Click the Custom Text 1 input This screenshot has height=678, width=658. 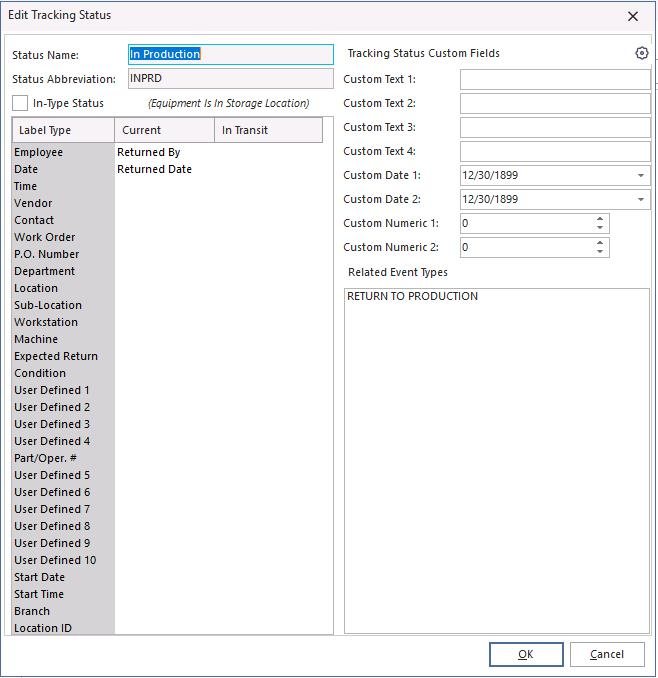pyautogui.click(x=554, y=79)
